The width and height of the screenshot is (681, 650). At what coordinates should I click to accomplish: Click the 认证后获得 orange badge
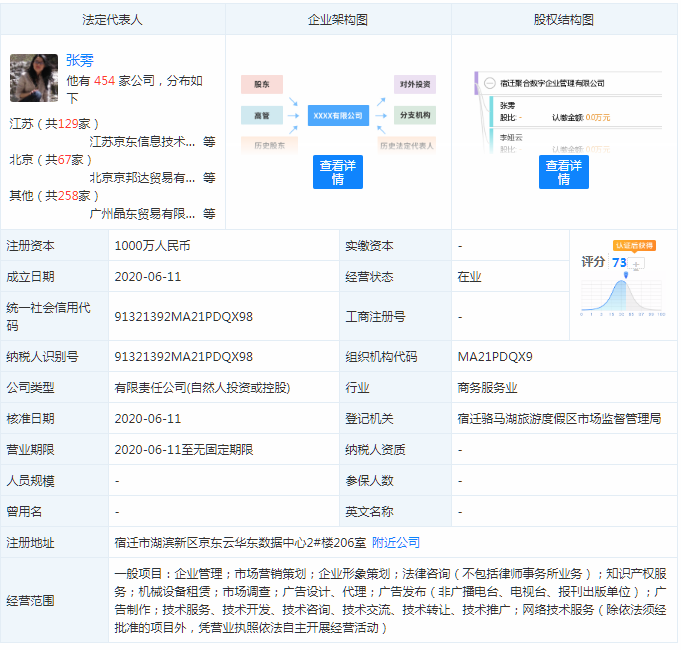click(634, 245)
